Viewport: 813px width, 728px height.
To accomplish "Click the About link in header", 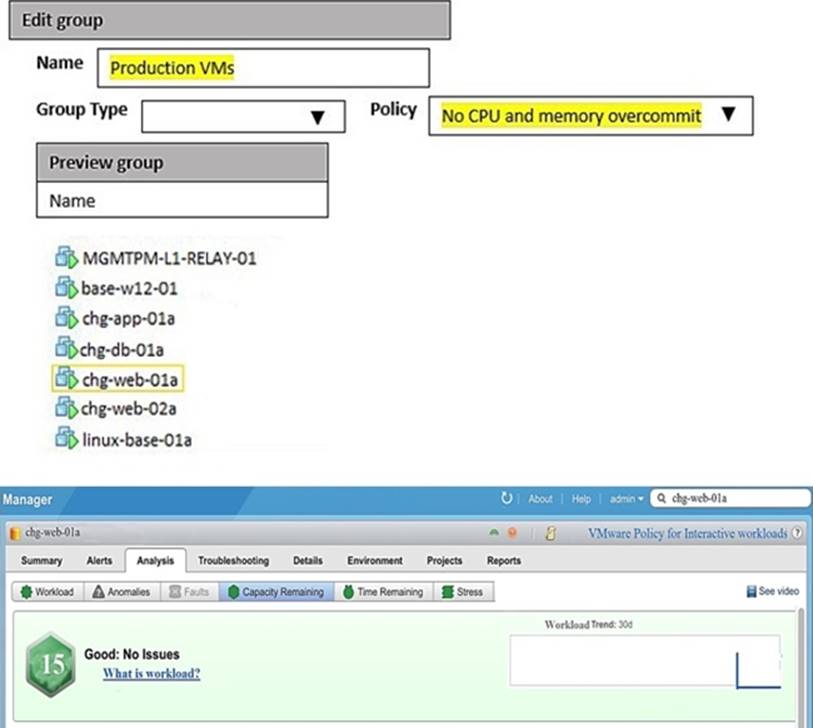I will click(540, 499).
